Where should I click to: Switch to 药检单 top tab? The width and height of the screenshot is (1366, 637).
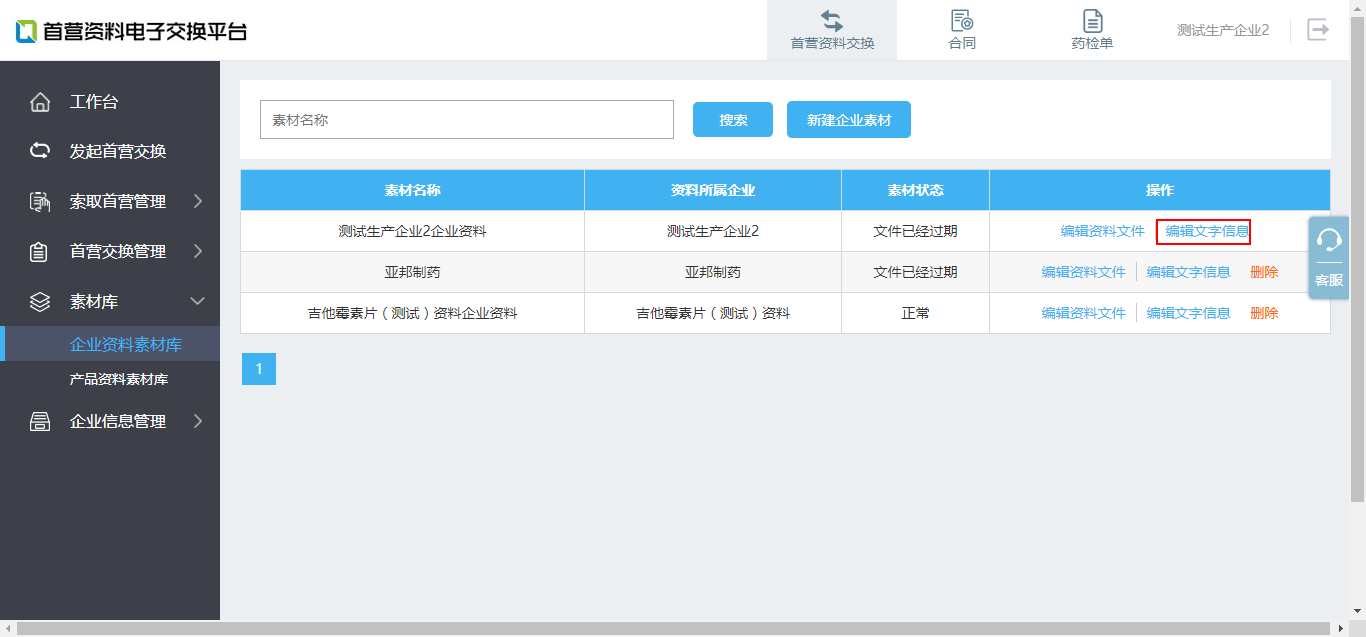click(x=1092, y=30)
